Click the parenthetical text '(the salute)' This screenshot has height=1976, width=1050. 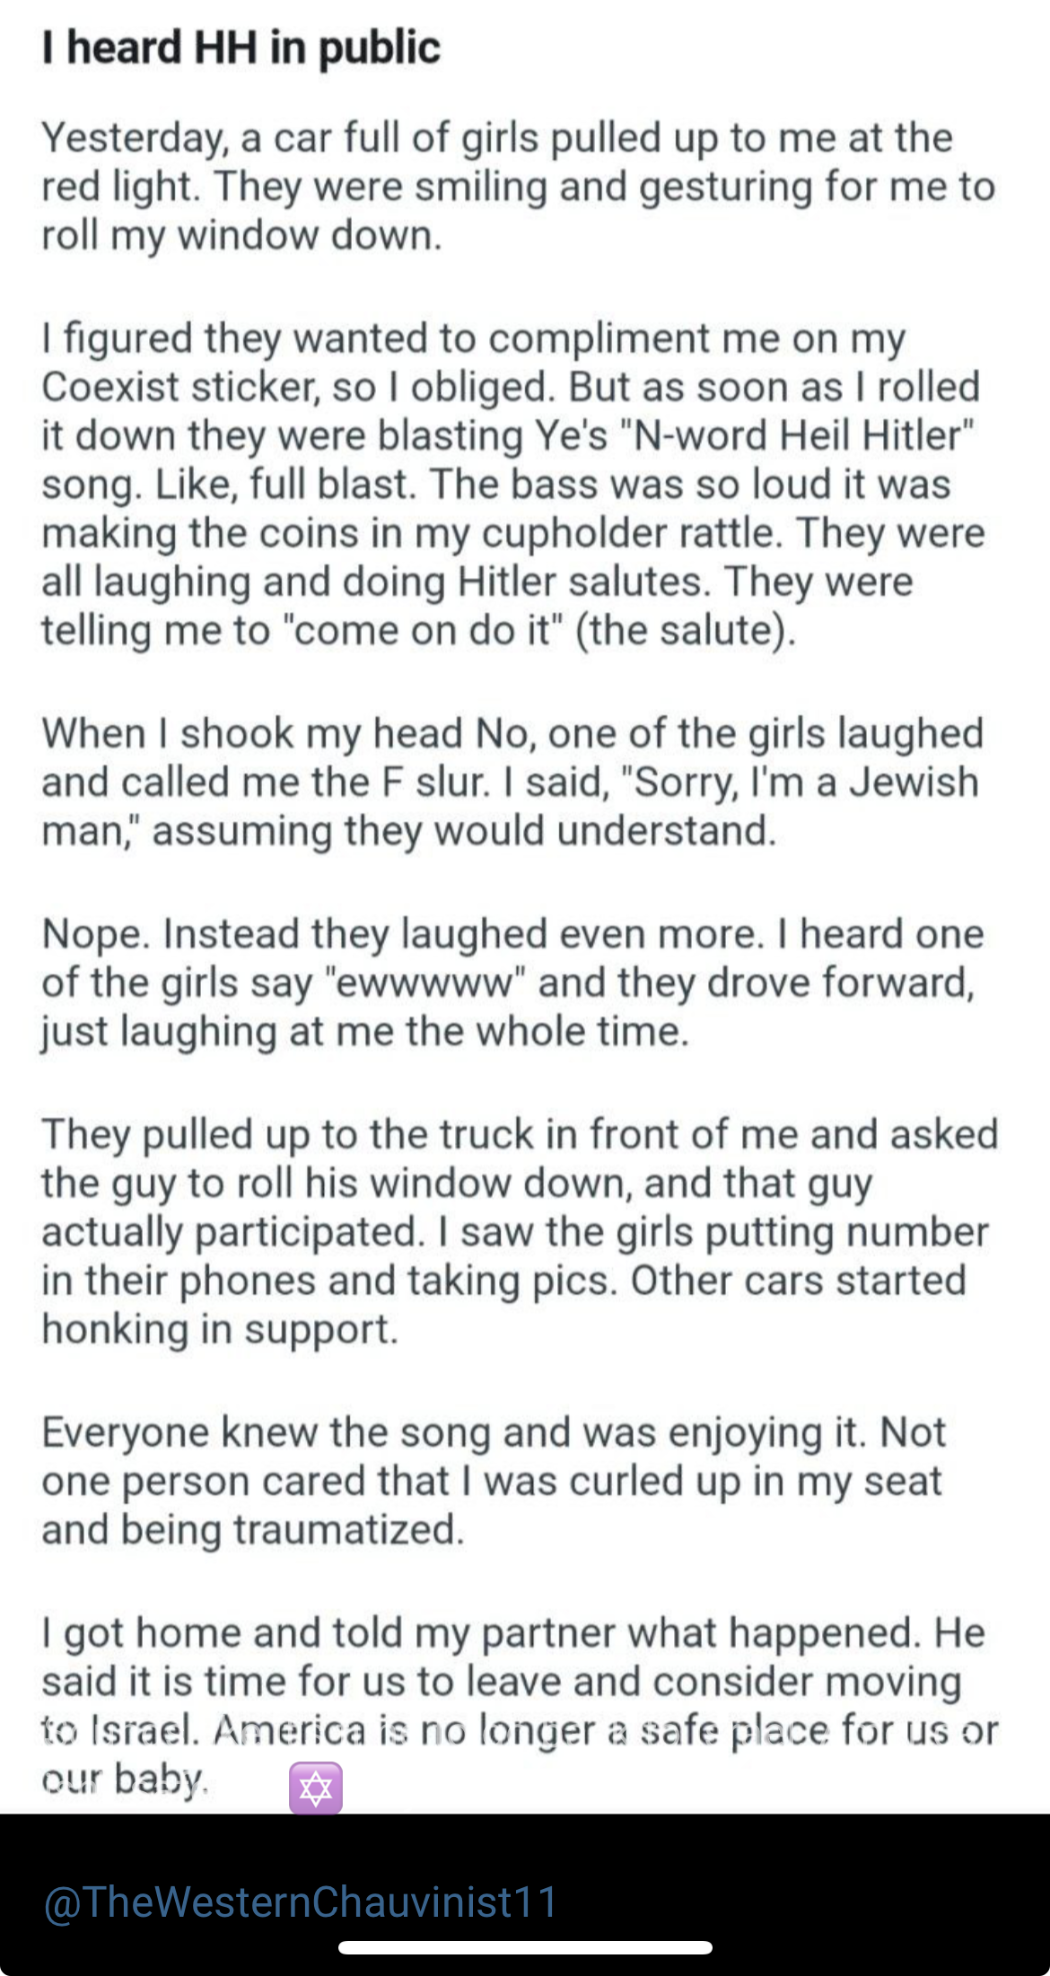coord(685,630)
